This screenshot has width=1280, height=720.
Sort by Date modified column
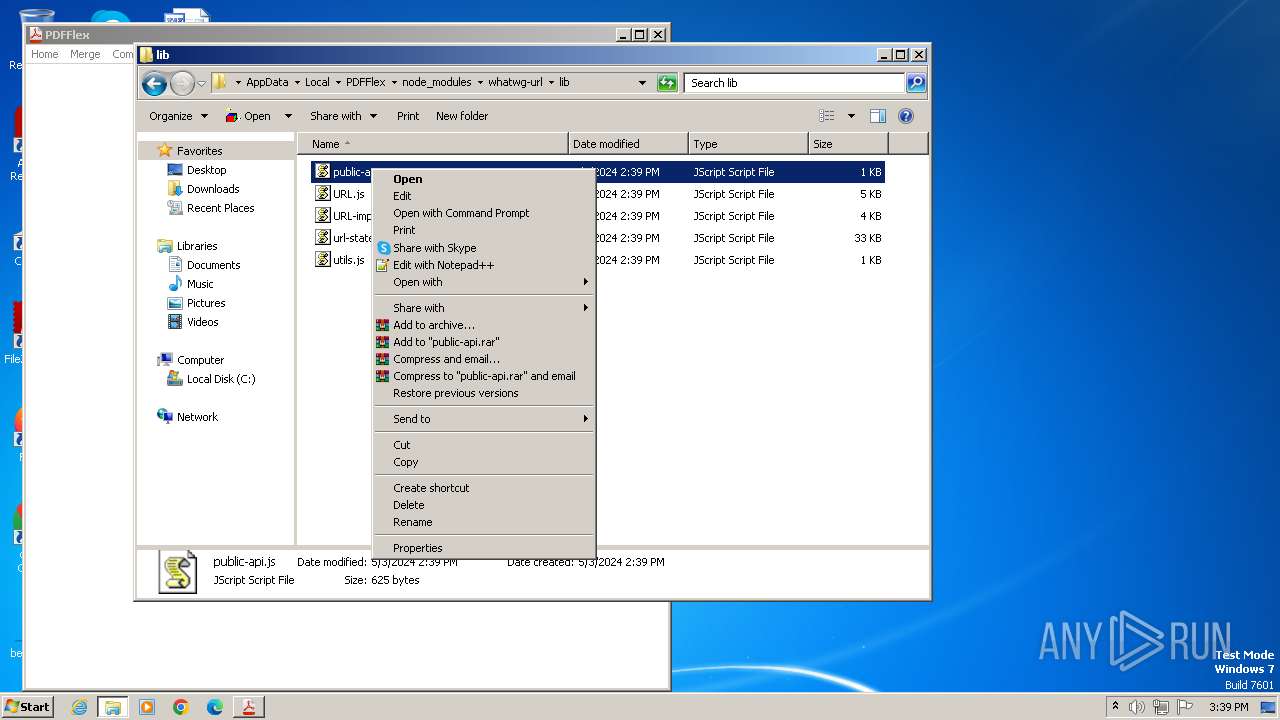click(x=628, y=144)
